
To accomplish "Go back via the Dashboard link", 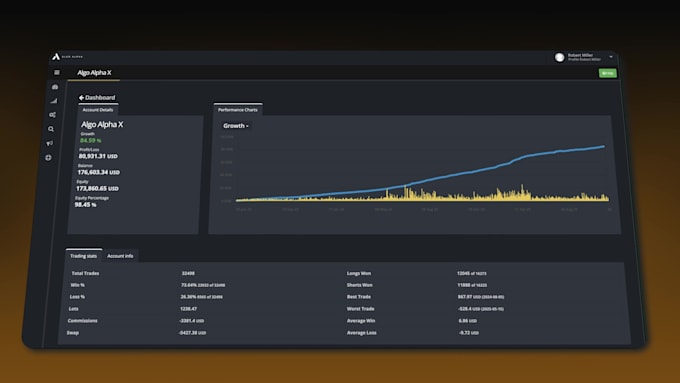I will (97, 98).
